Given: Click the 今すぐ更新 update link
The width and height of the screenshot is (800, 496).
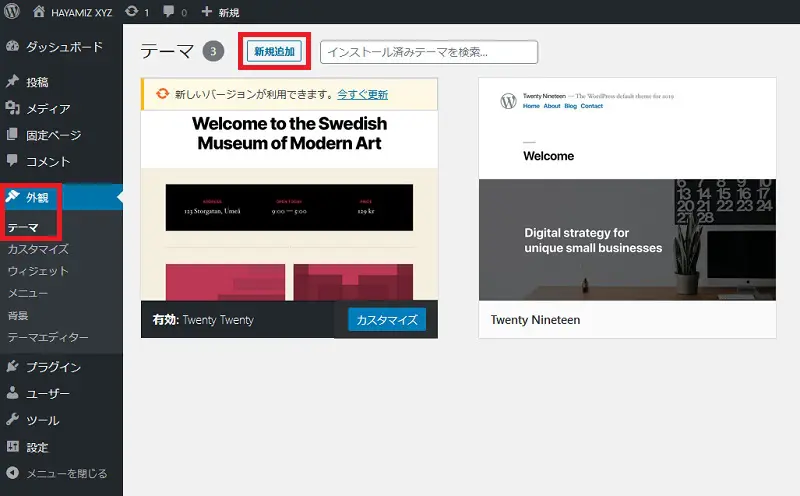Looking at the screenshot, I should [362, 95].
